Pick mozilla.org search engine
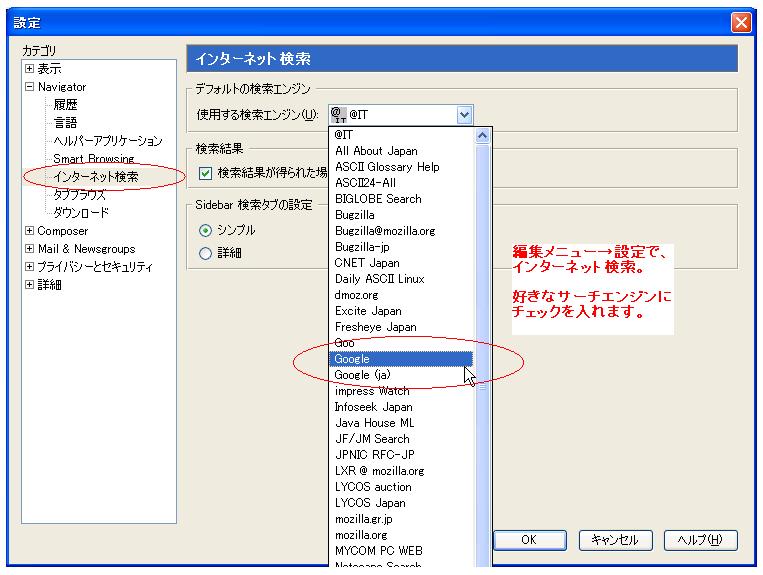Image resolution: width=763 pixels, height=575 pixels. [401, 535]
